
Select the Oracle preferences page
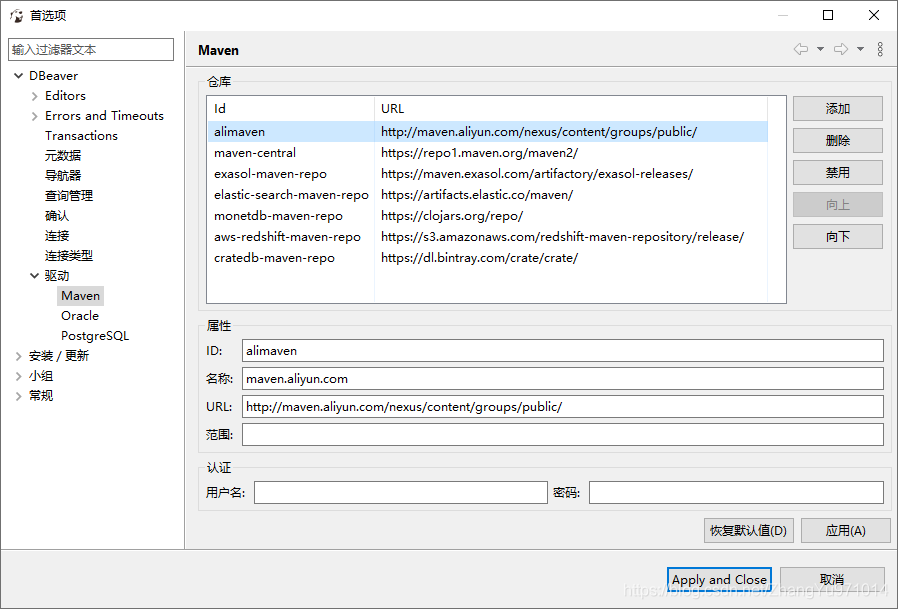coord(80,316)
